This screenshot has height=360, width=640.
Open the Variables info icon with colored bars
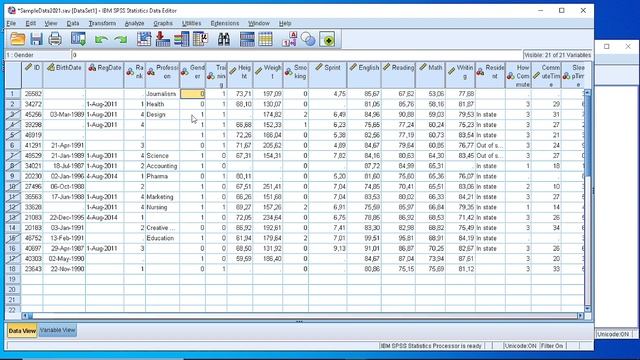pos(181,39)
